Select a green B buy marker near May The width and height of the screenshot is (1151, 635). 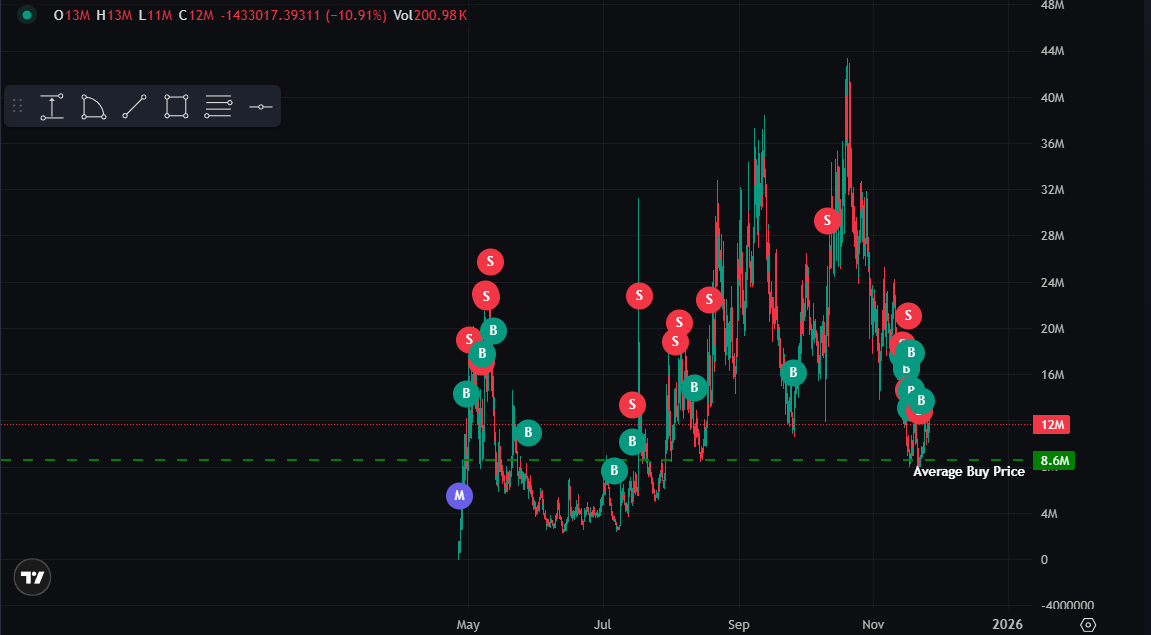[466, 395]
